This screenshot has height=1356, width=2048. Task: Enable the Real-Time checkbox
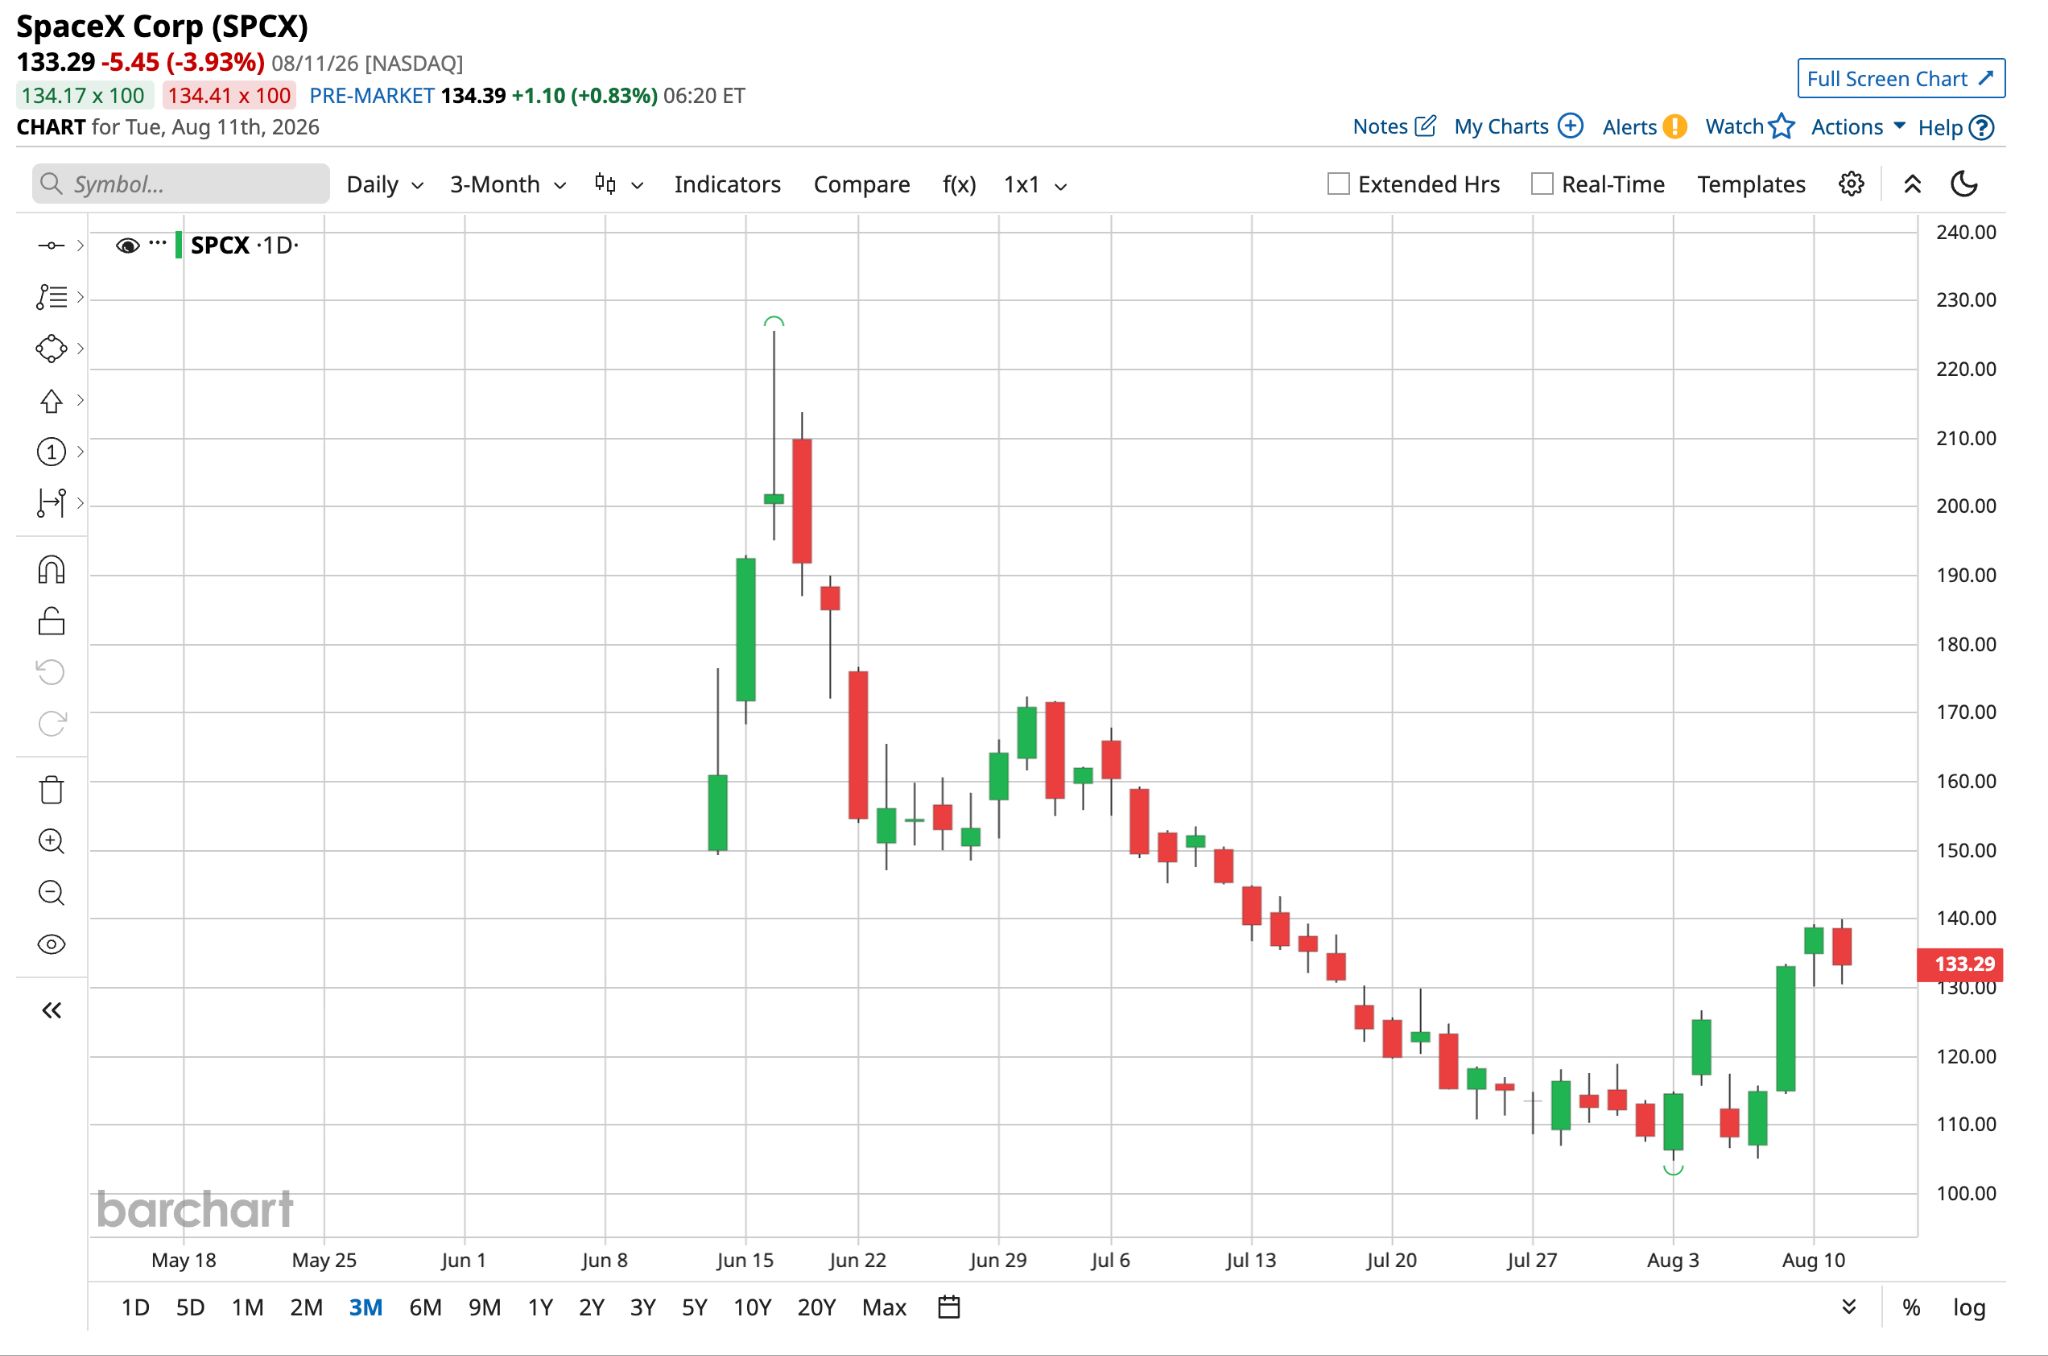pyautogui.click(x=1542, y=184)
